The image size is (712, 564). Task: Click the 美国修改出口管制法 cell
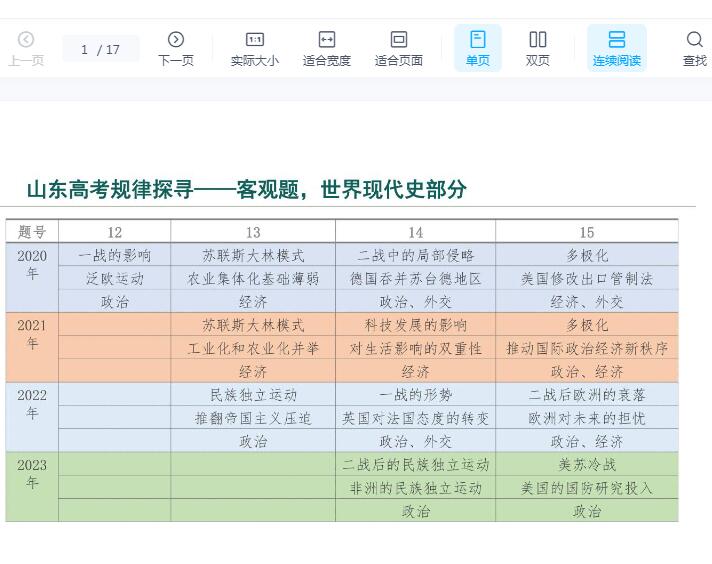pyautogui.click(x=586, y=279)
